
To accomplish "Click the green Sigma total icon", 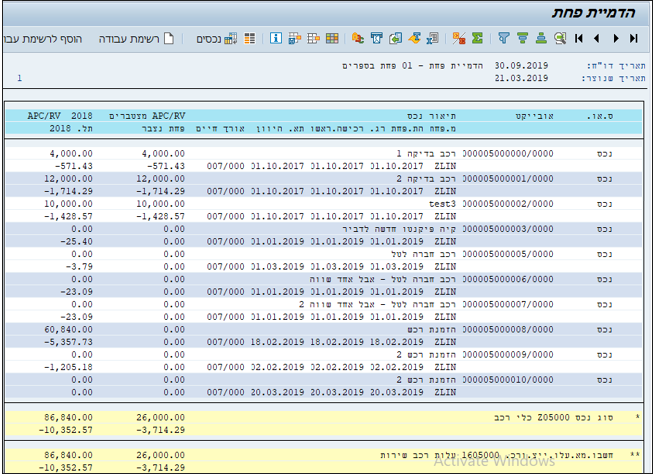I will (x=477, y=38).
